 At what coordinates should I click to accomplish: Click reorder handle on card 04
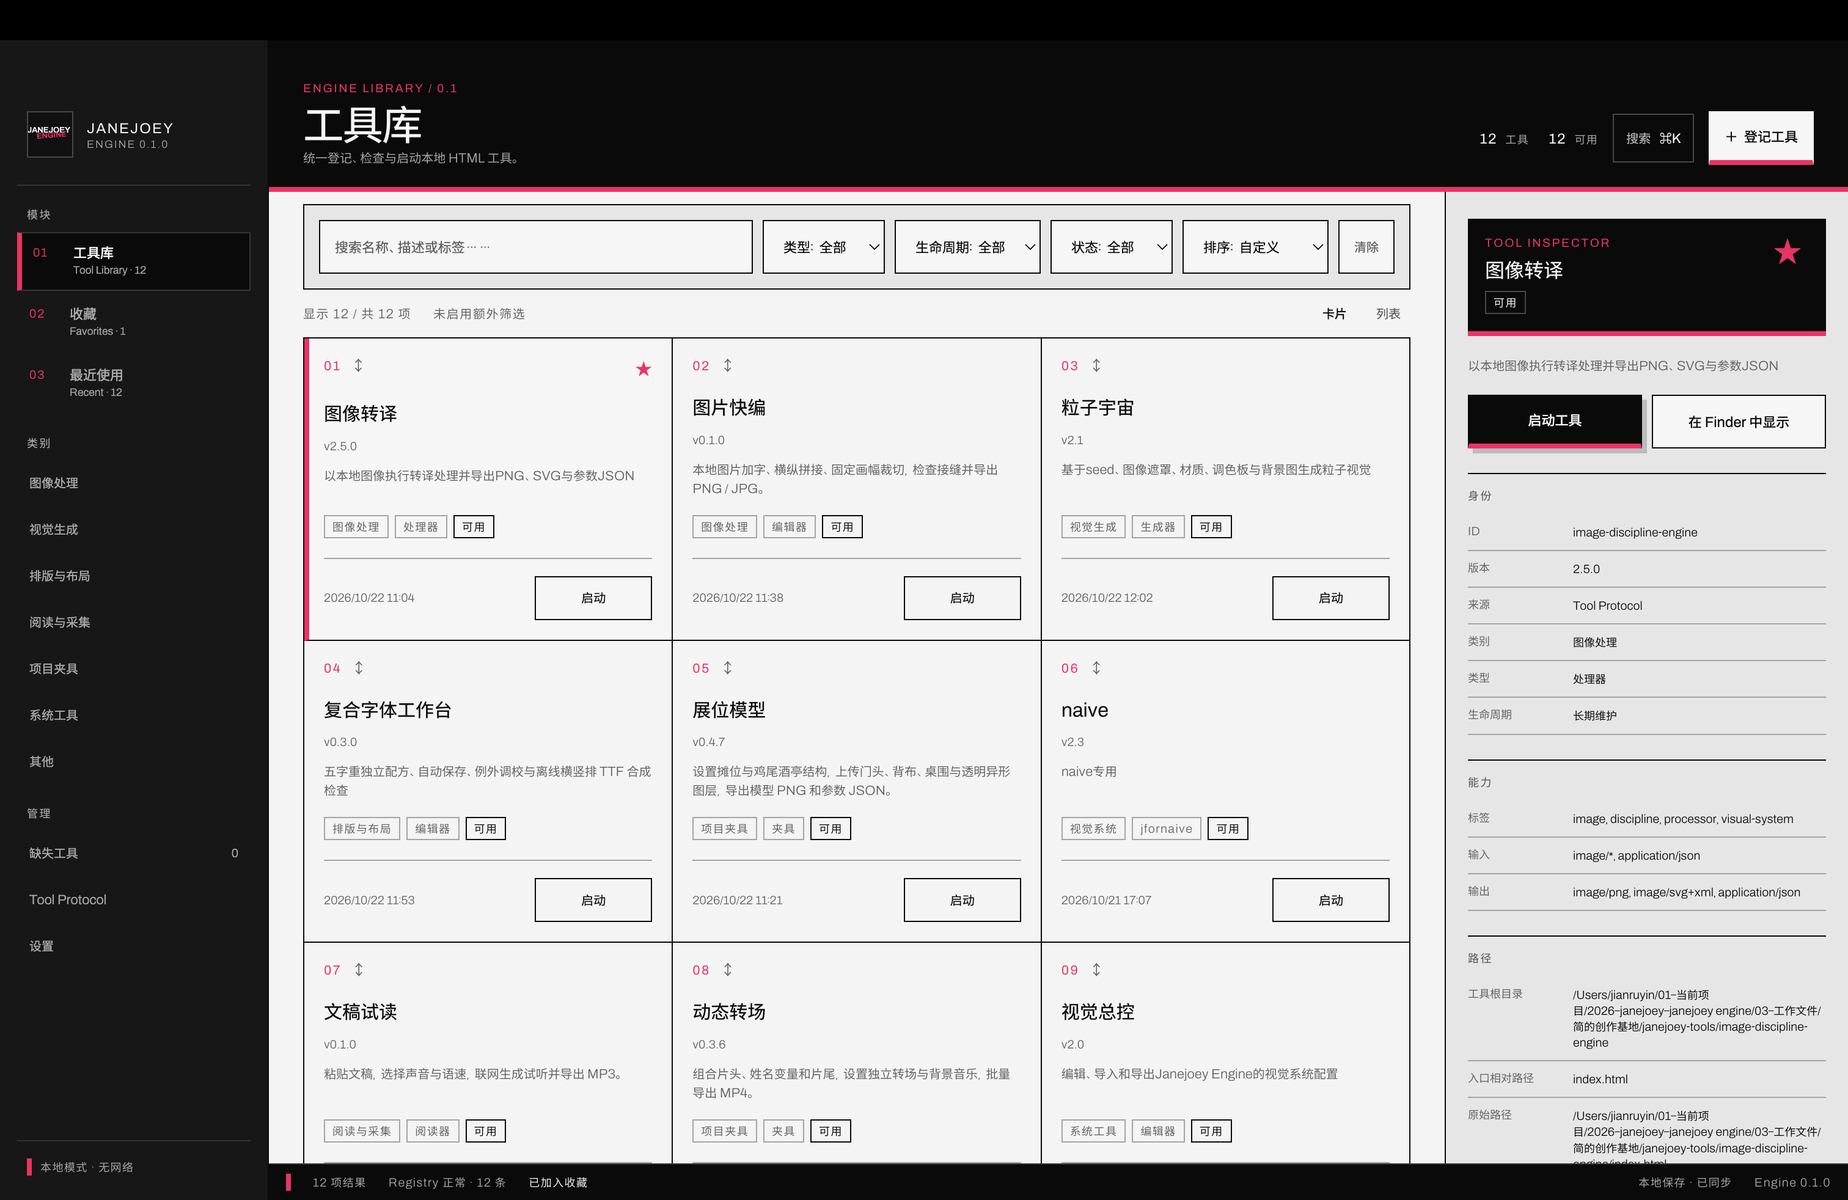pyautogui.click(x=358, y=668)
